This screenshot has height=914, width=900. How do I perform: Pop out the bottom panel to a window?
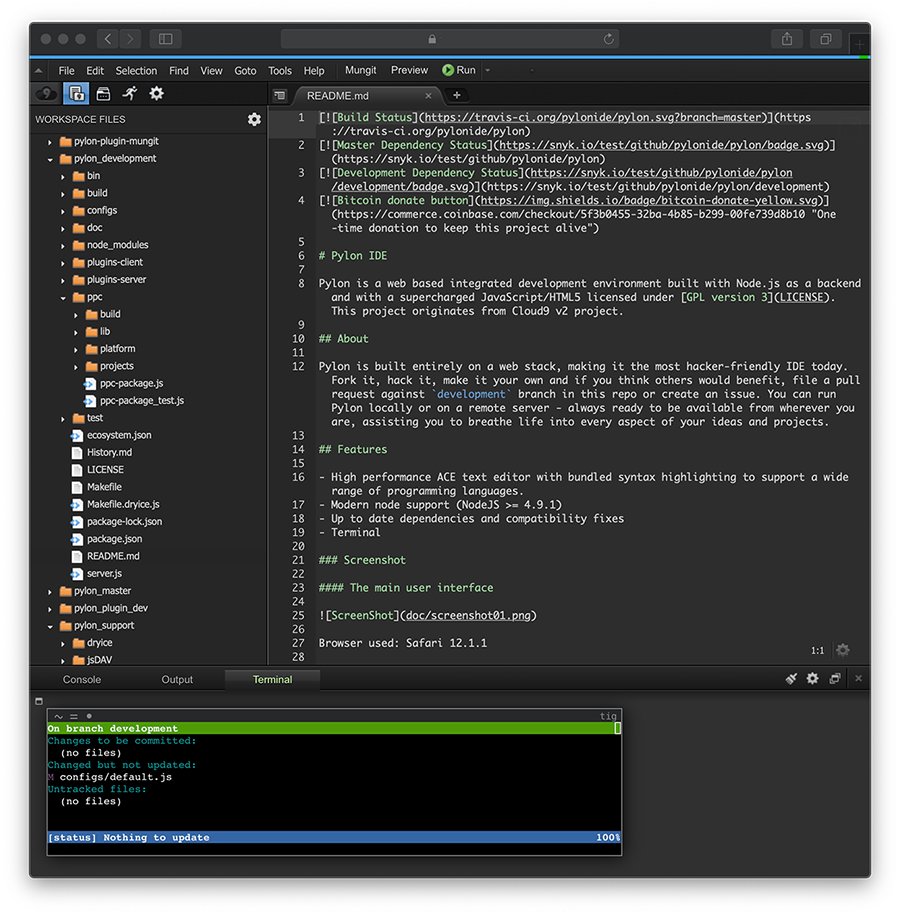pos(835,679)
